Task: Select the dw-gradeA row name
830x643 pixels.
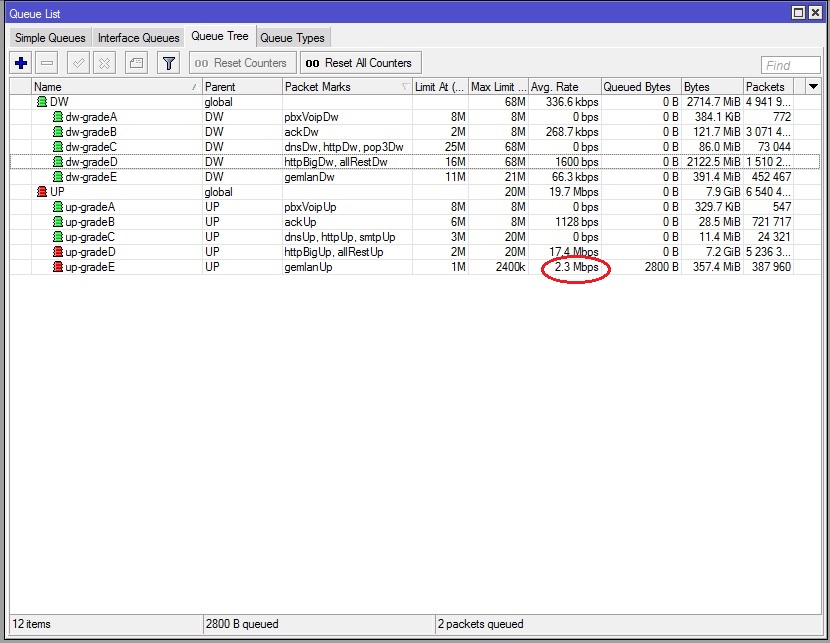Action: coord(91,116)
